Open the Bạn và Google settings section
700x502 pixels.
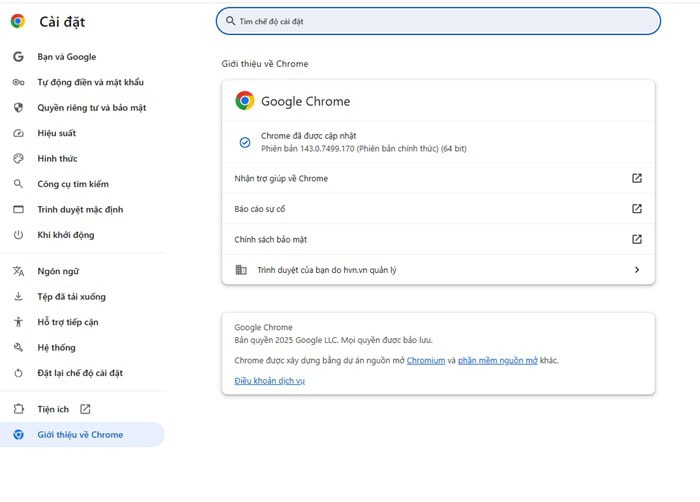coord(66,57)
